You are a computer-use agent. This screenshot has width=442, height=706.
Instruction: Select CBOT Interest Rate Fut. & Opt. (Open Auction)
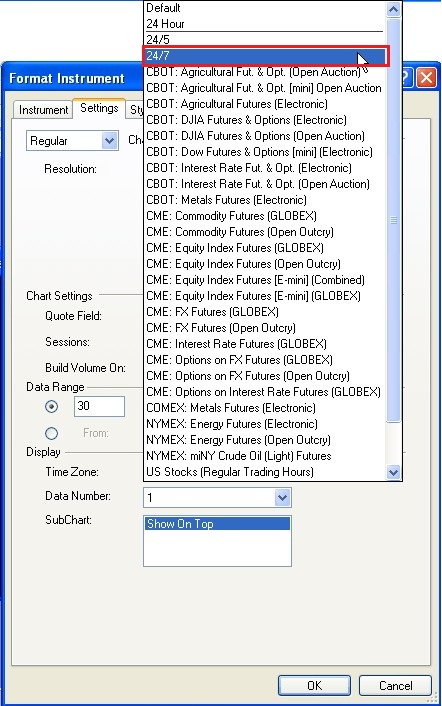pos(265,184)
